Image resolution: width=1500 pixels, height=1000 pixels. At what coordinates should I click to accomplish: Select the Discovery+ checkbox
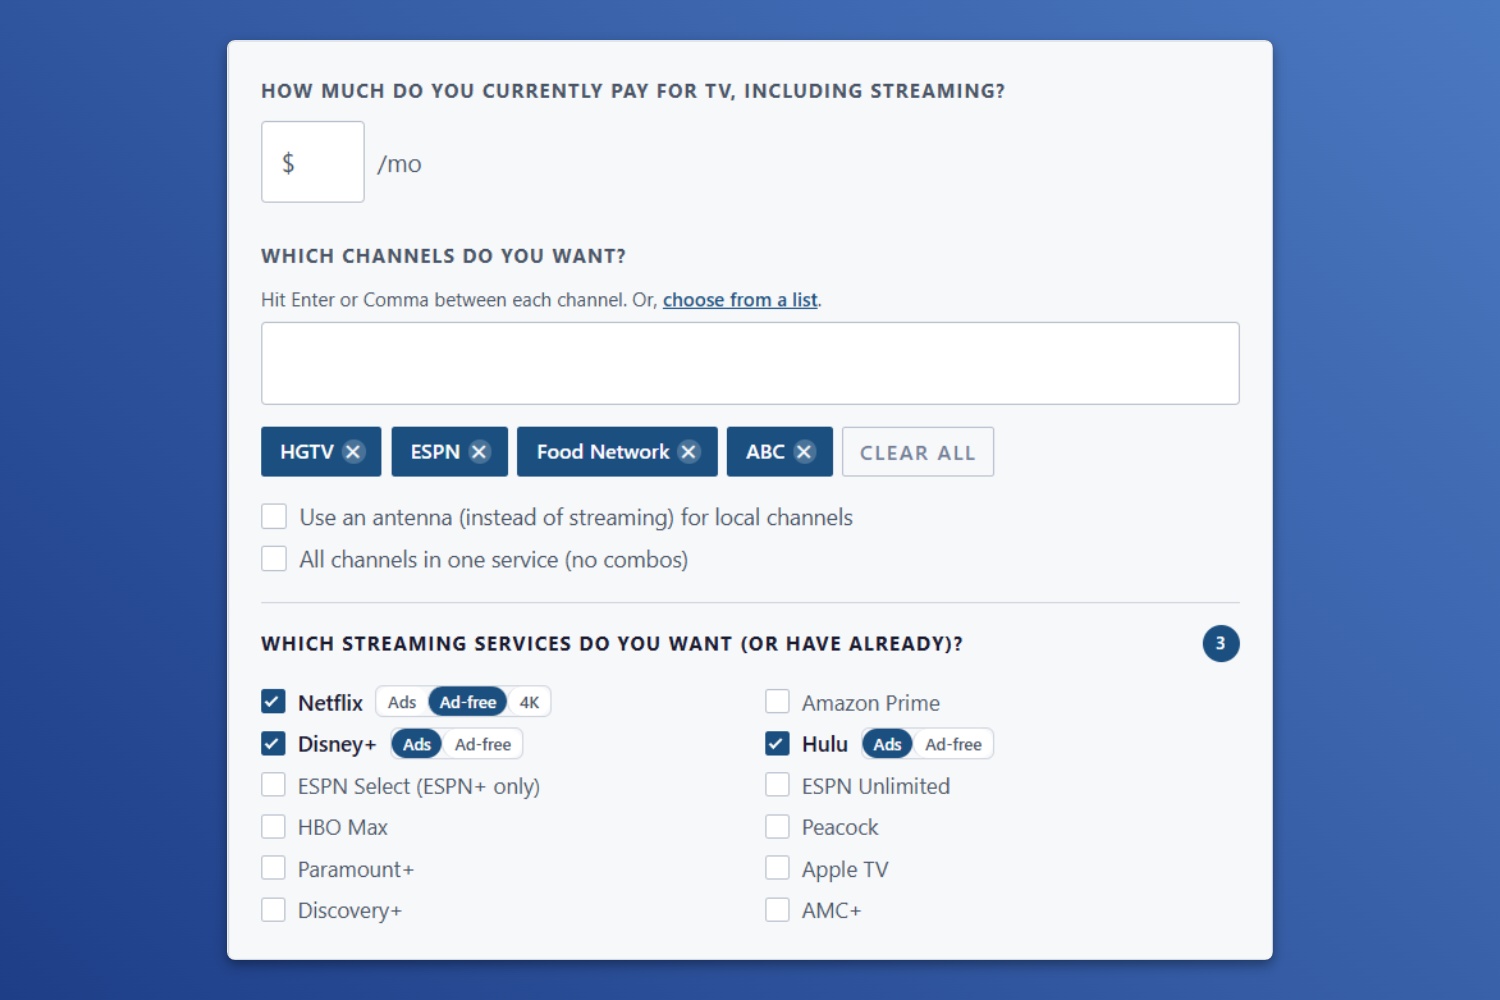[273, 910]
